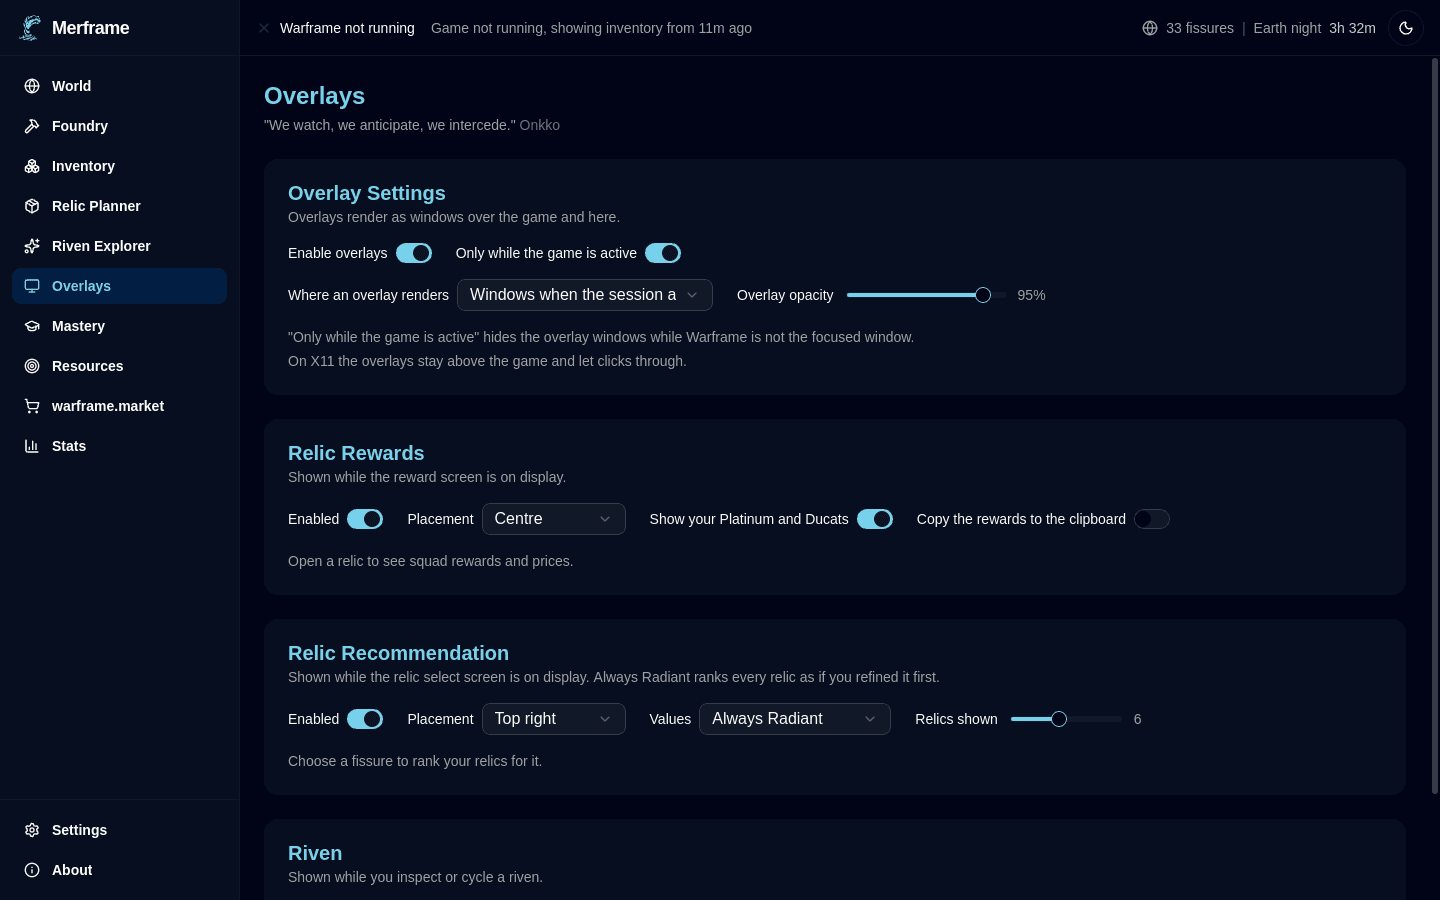Screen dimensions: 1440x900
Task: Open the Stats page
Action: [120, 446]
